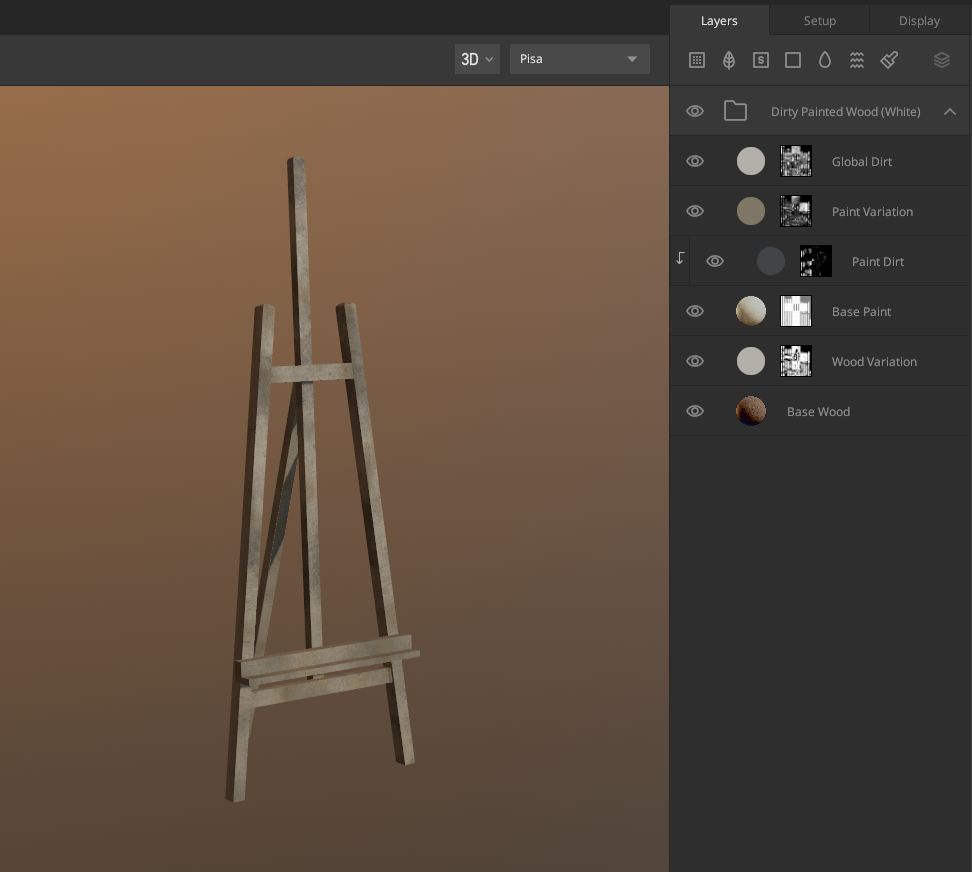Open the Display tab
The image size is (972, 872).
[918, 20]
